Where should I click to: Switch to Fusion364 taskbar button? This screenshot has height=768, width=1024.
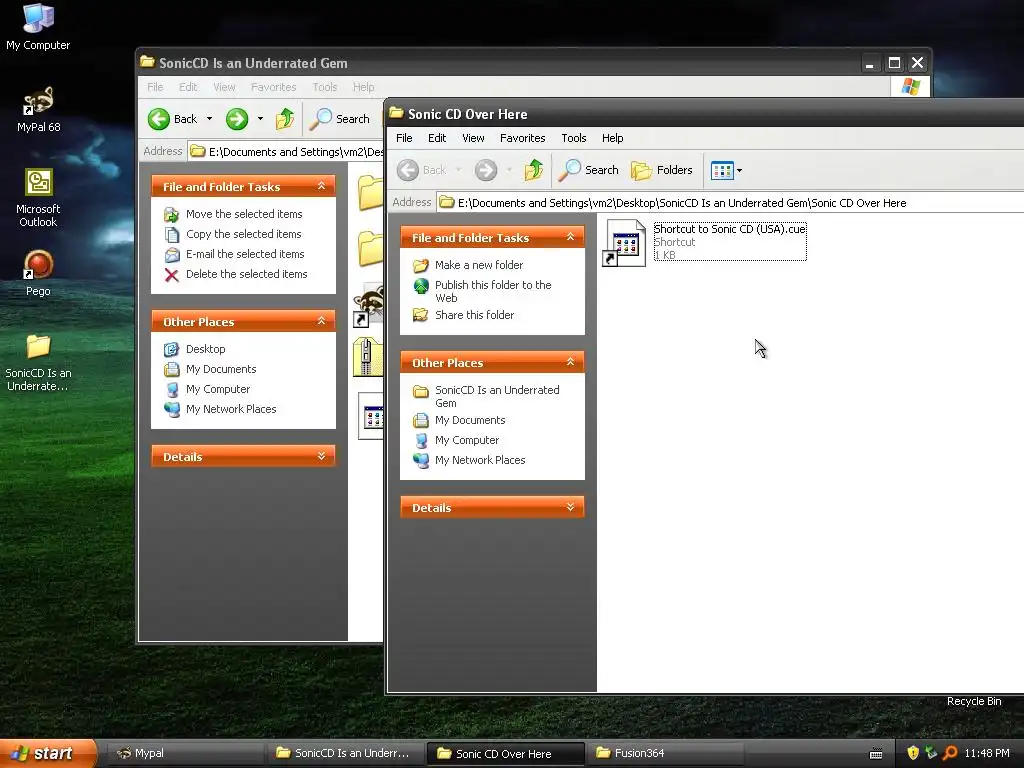coord(665,754)
